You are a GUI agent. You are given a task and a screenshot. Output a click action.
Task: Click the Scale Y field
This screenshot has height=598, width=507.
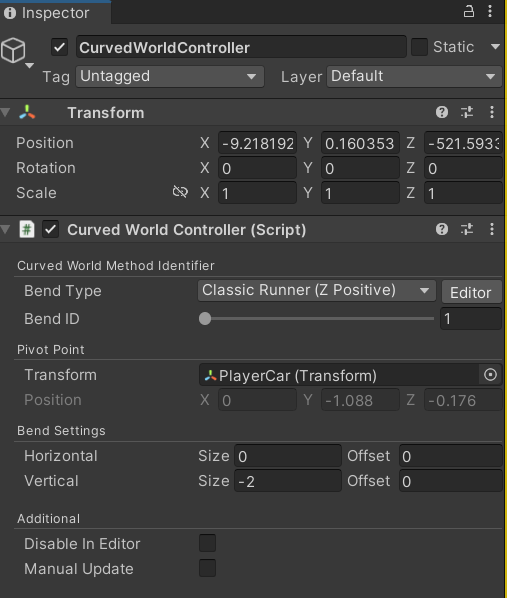[x=360, y=193]
